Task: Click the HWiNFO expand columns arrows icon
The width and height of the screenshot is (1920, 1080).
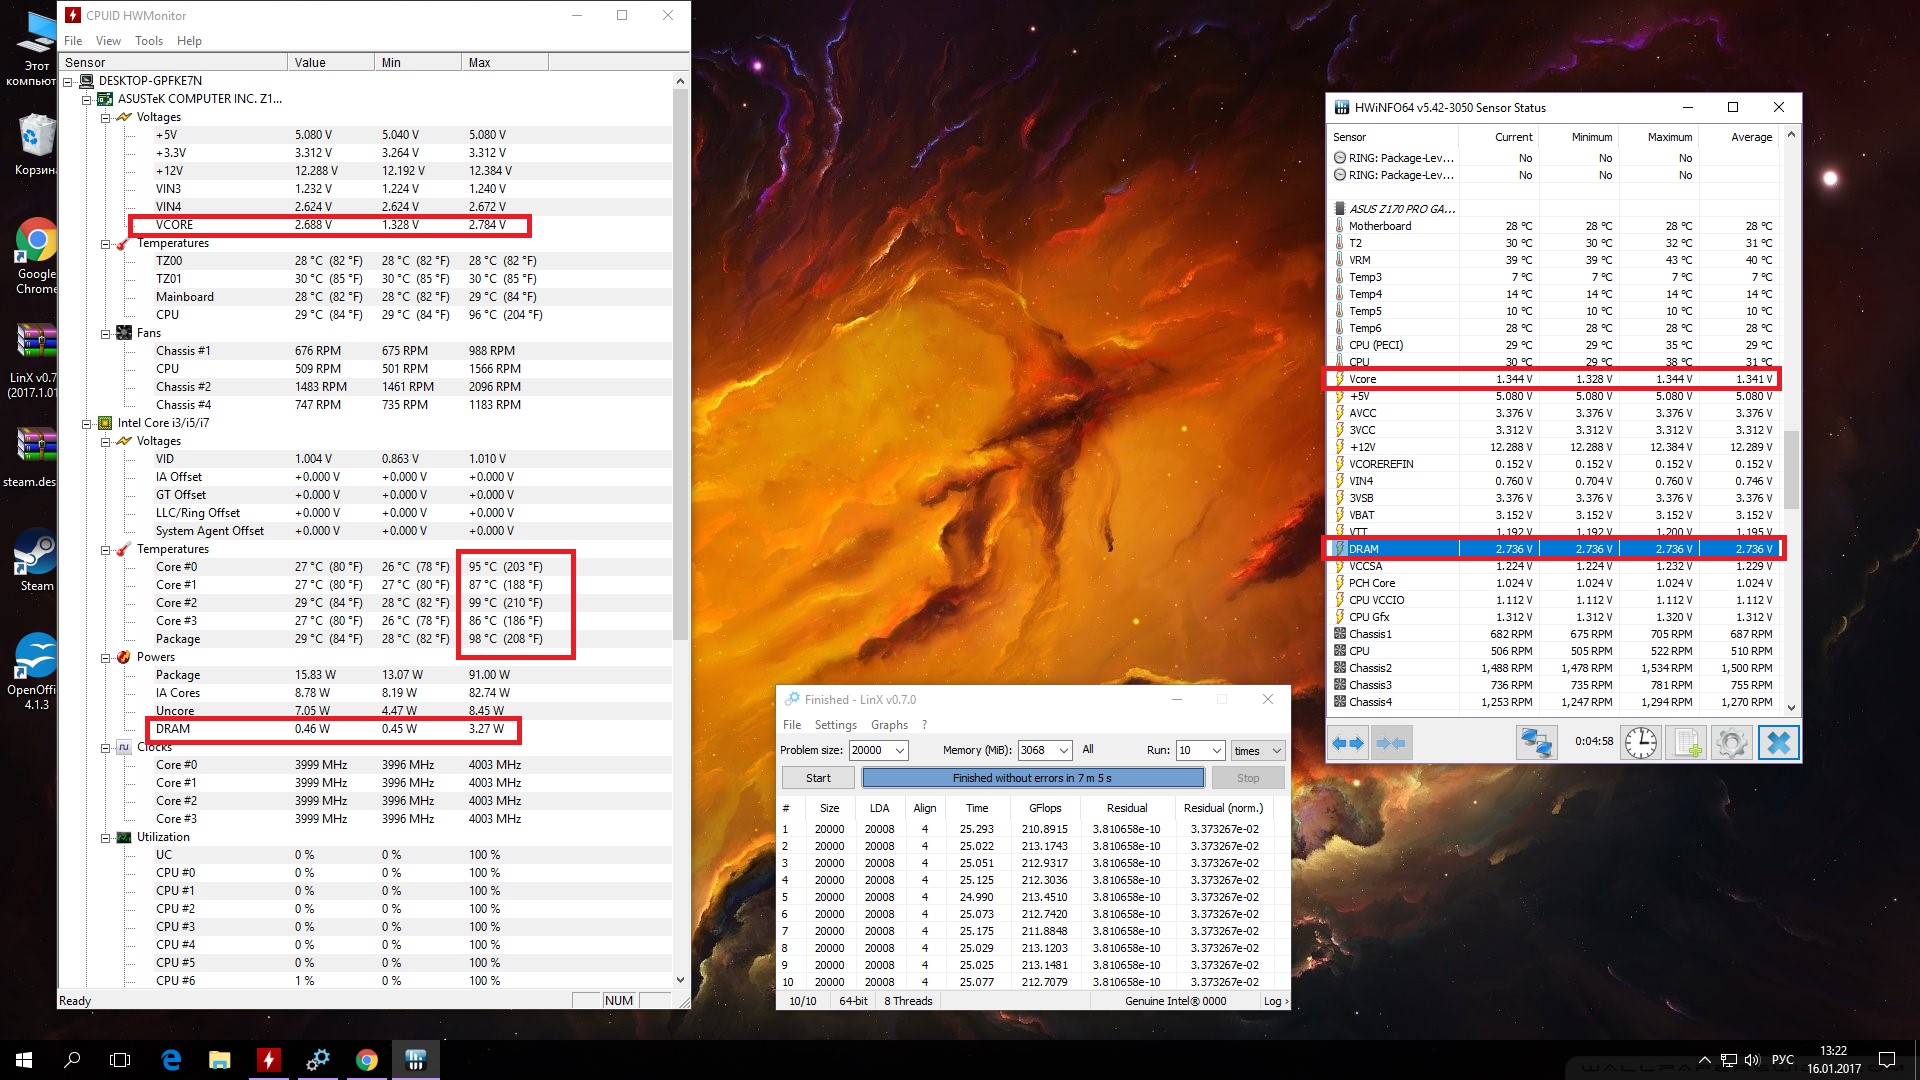Action: pos(1348,743)
